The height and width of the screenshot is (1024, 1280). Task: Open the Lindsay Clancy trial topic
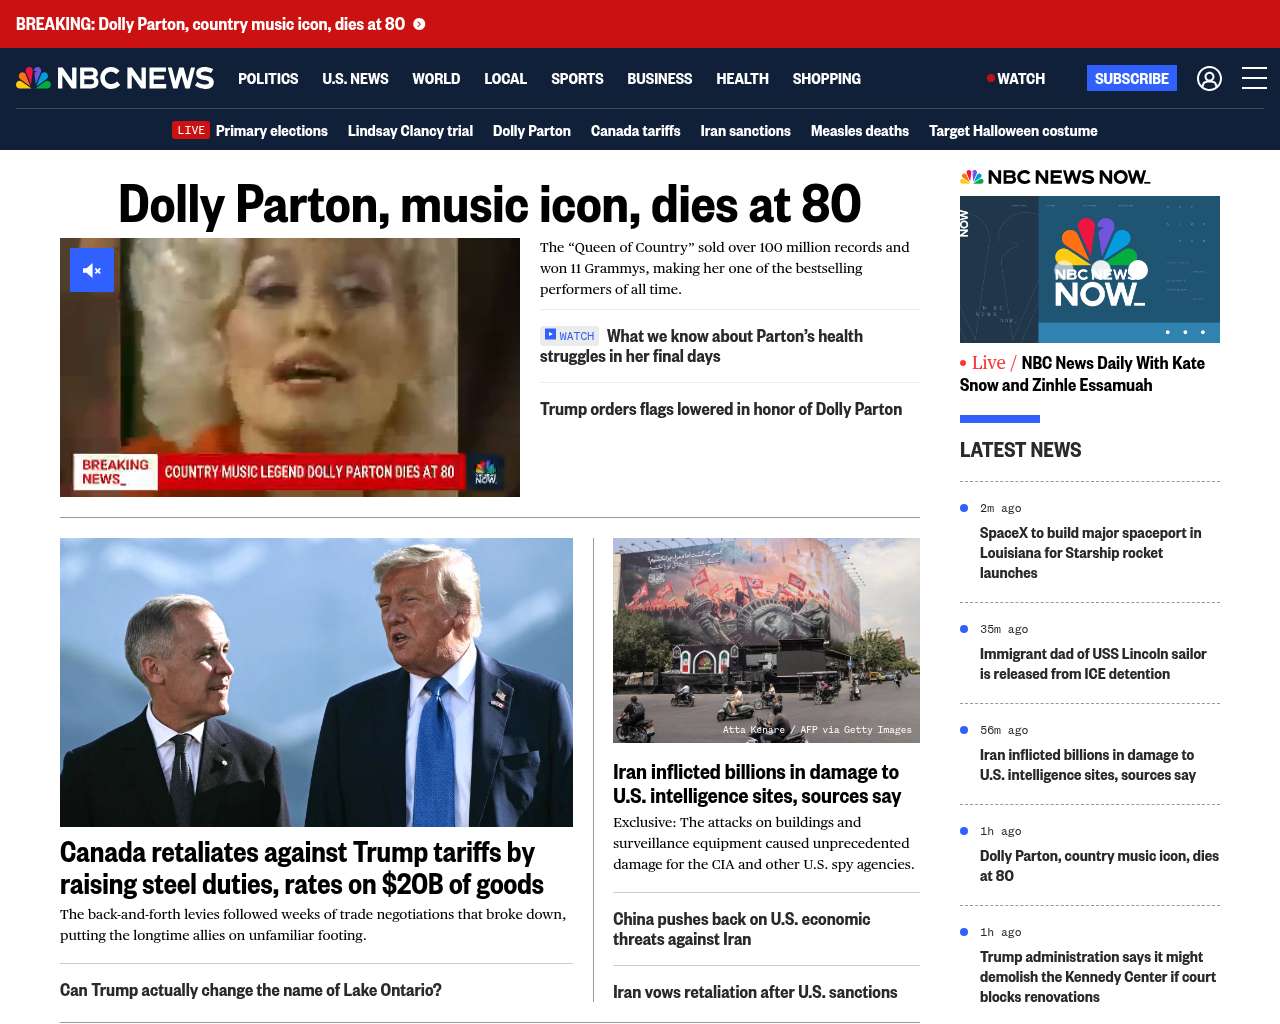click(x=410, y=131)
